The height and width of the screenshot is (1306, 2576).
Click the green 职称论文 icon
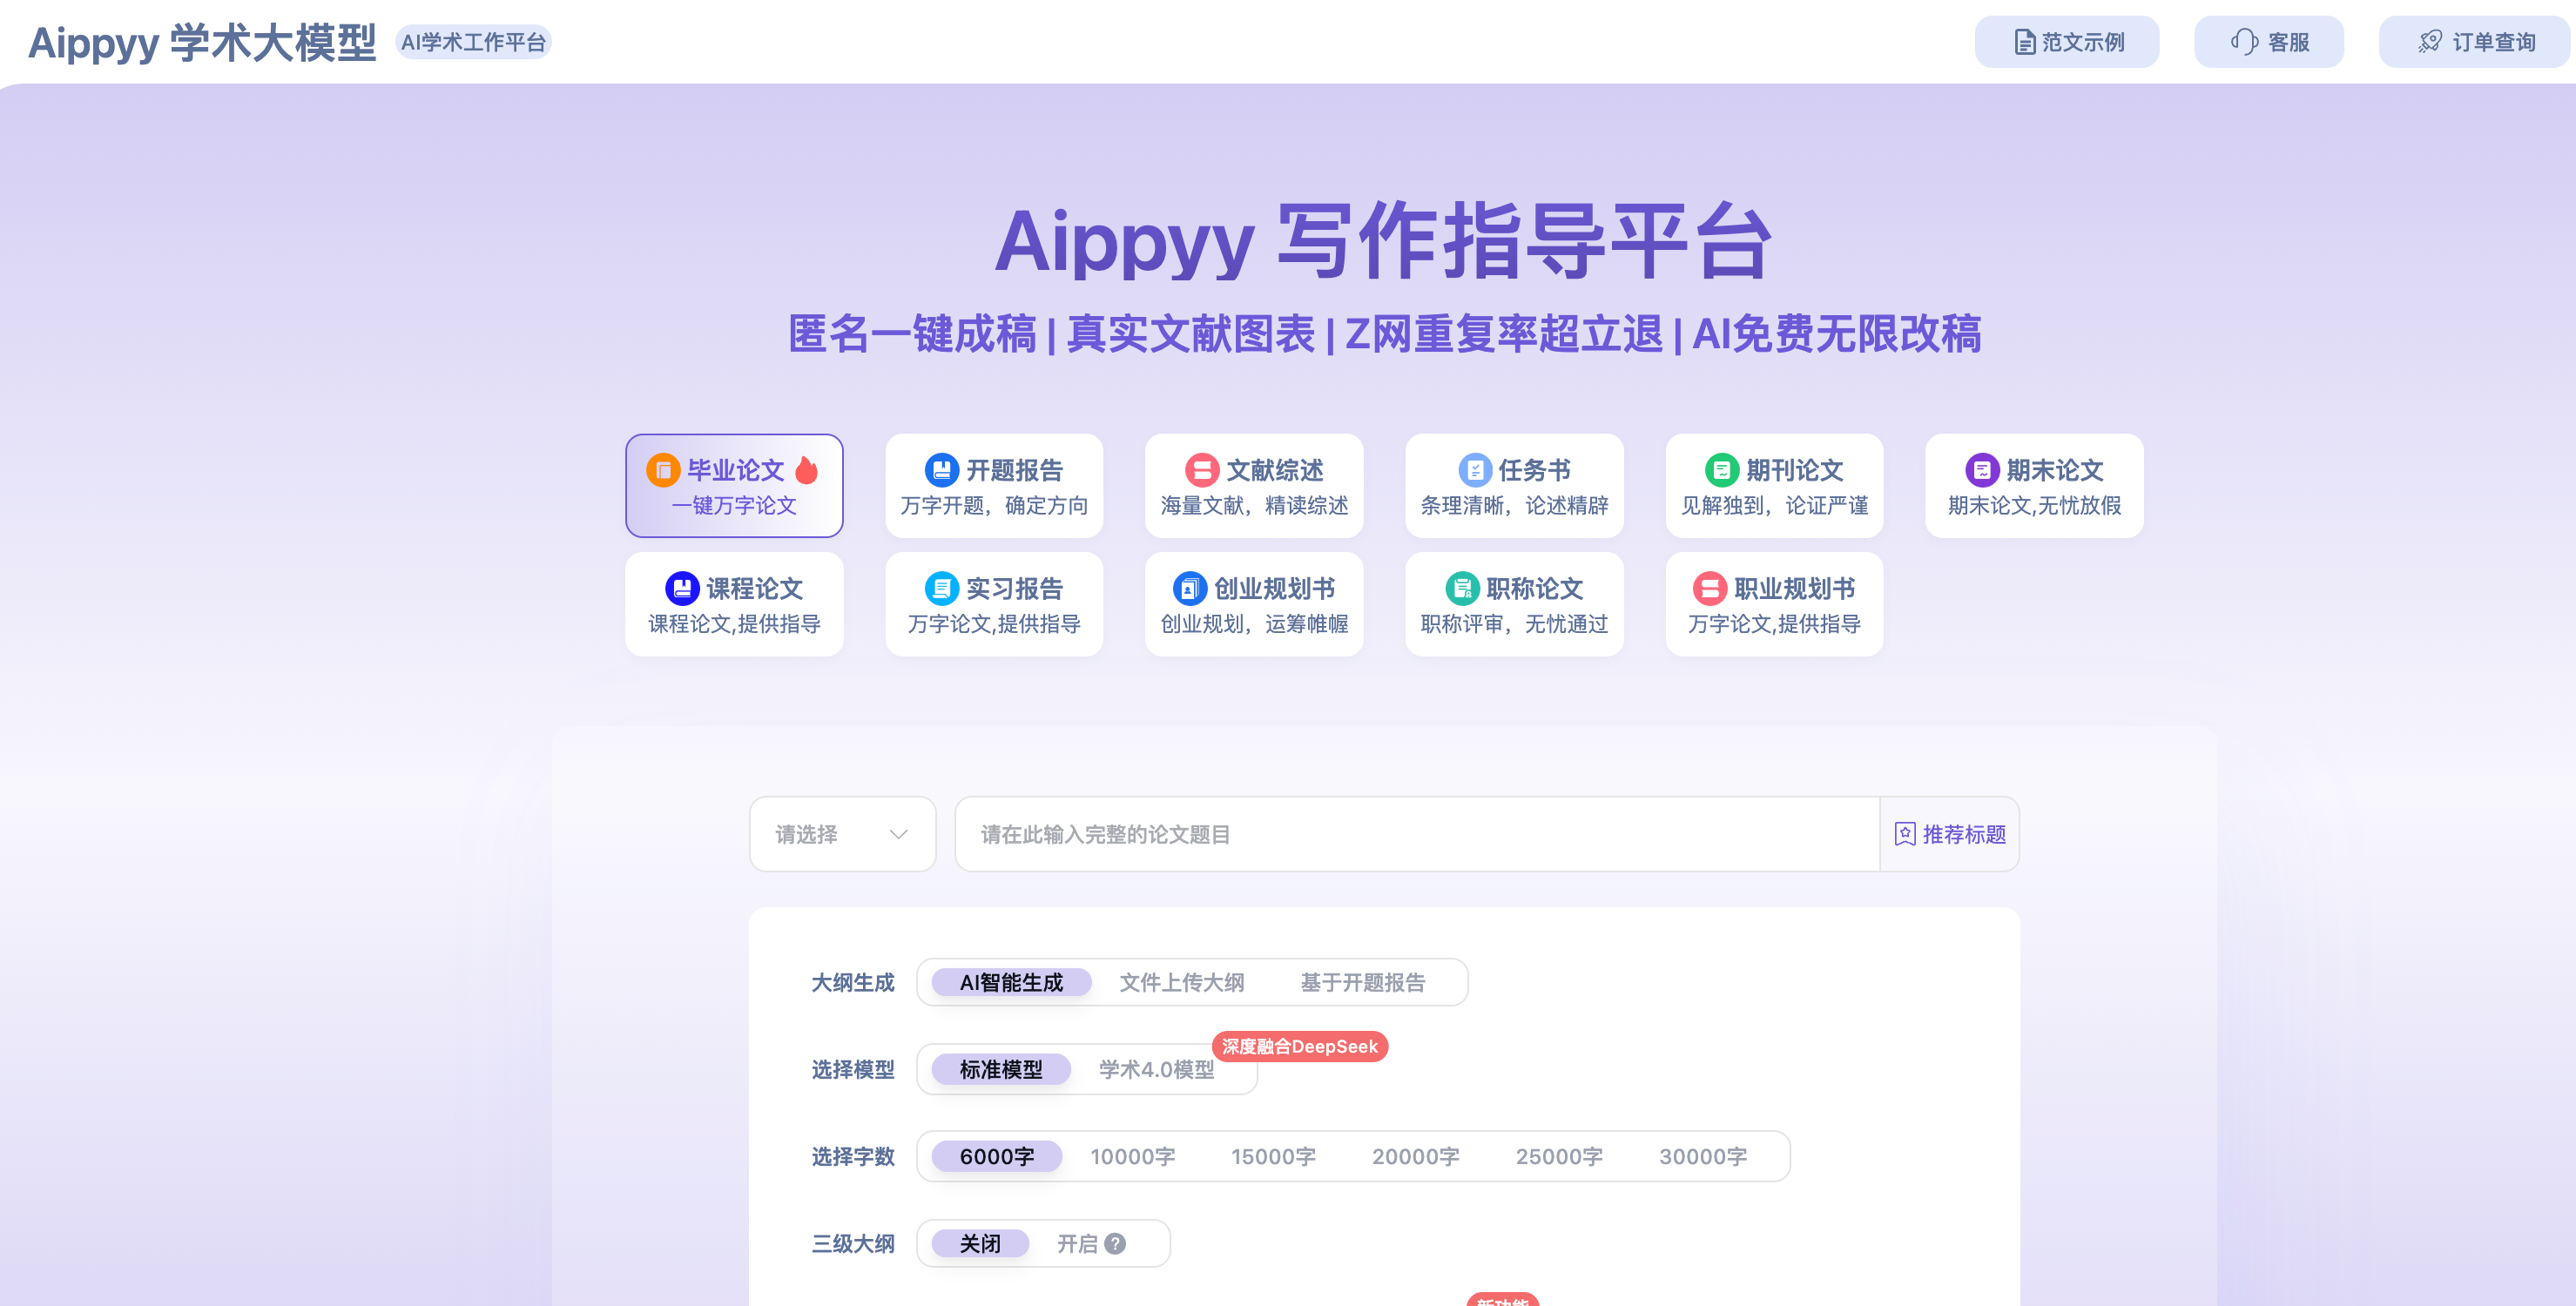[1462, 588]
